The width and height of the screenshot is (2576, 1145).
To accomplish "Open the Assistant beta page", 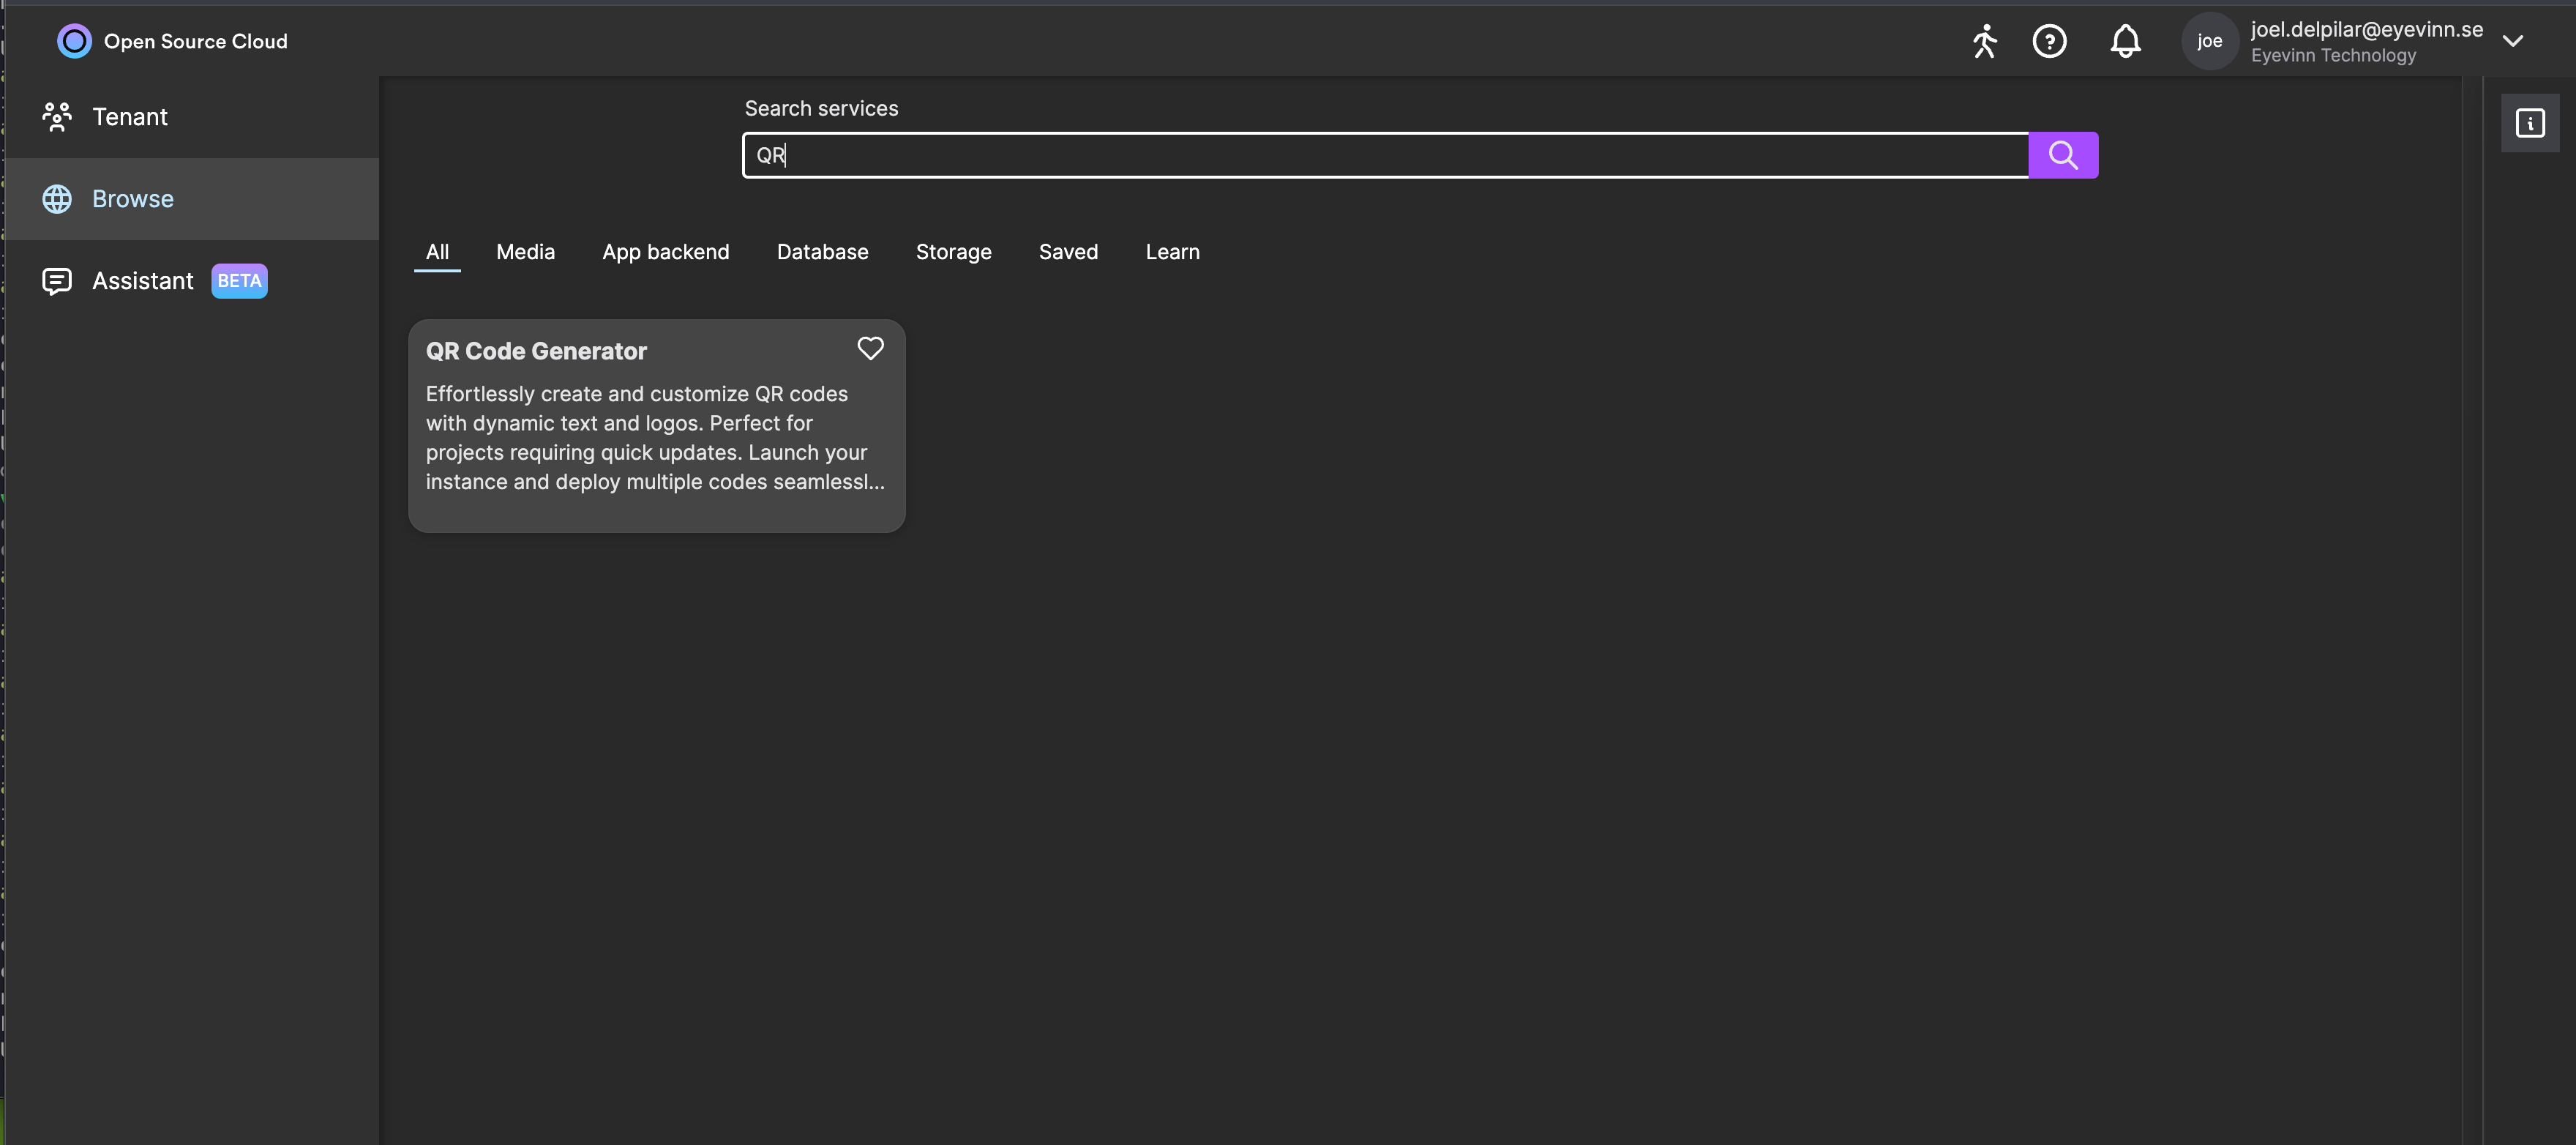I will 192,281.
